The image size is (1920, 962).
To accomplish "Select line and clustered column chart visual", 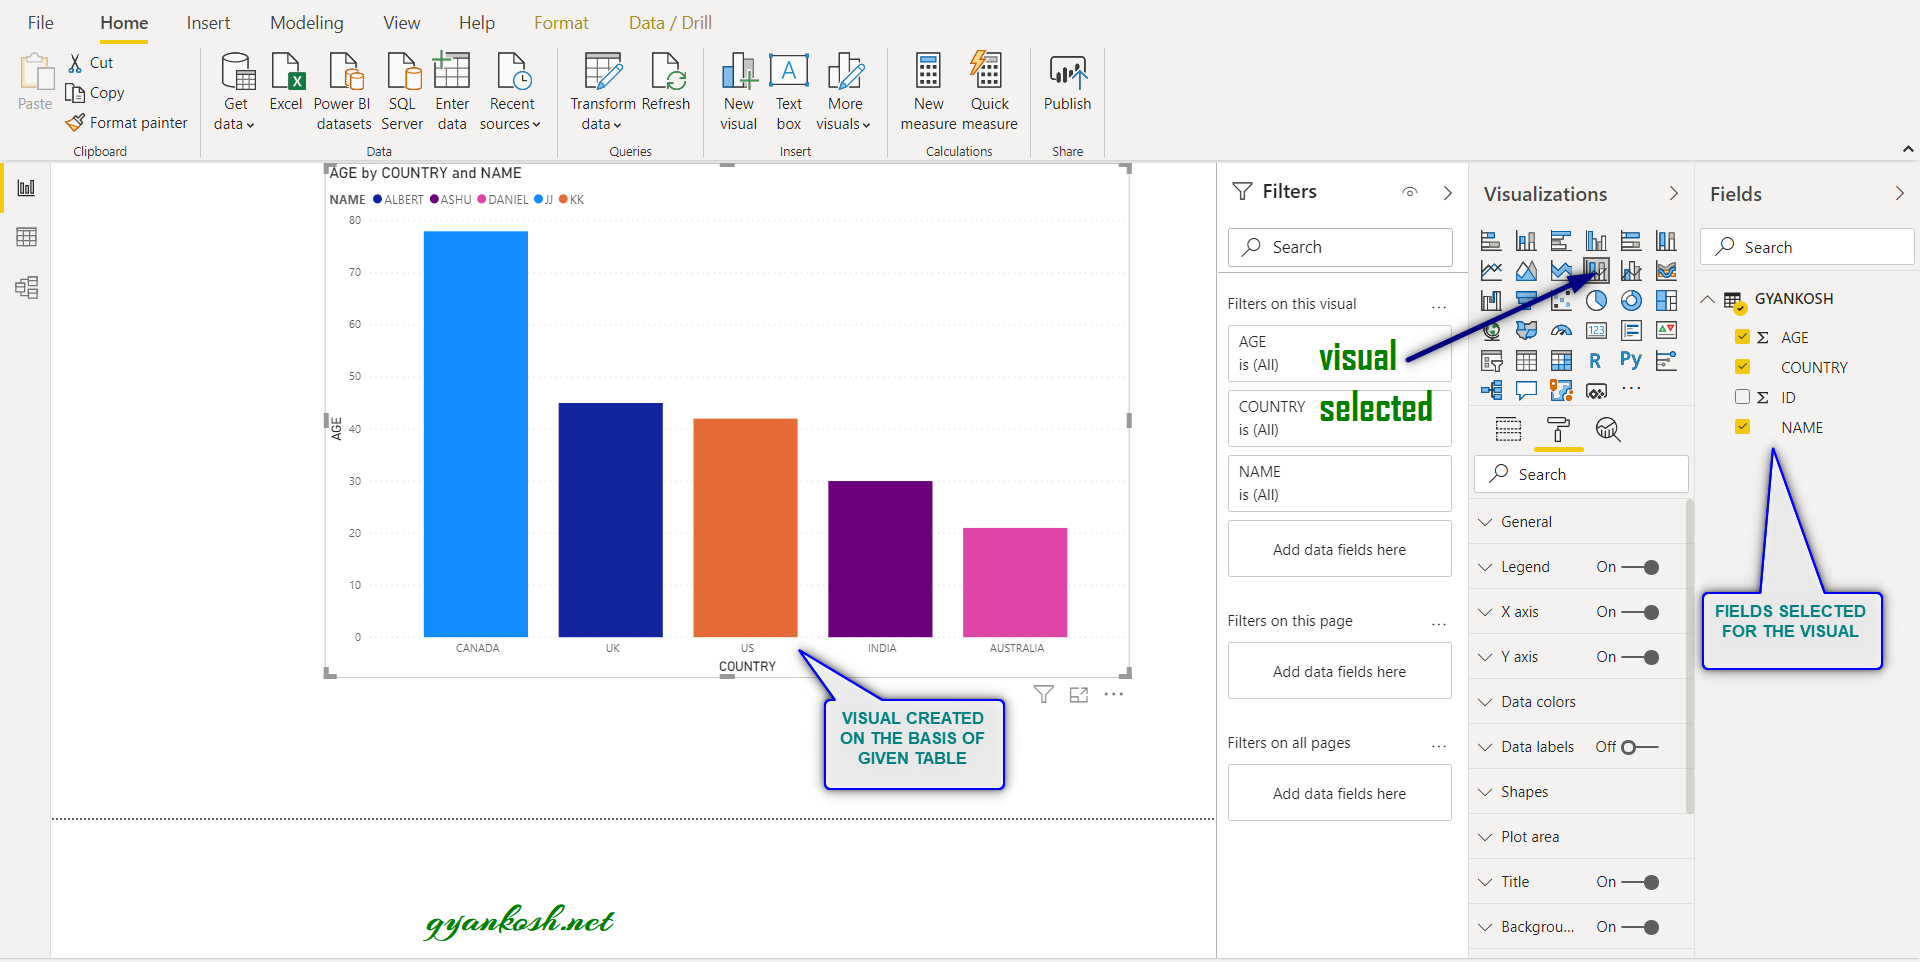I will pos(1631,271).
